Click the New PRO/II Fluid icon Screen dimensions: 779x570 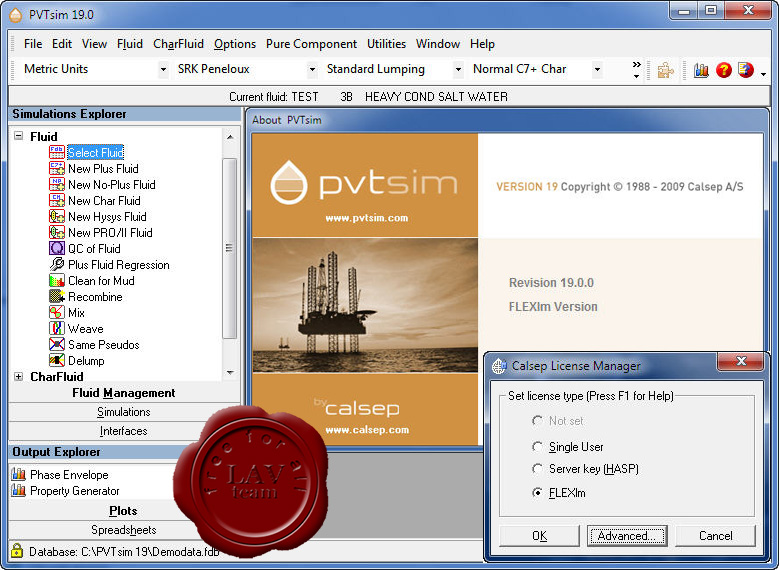click(57, 232)
